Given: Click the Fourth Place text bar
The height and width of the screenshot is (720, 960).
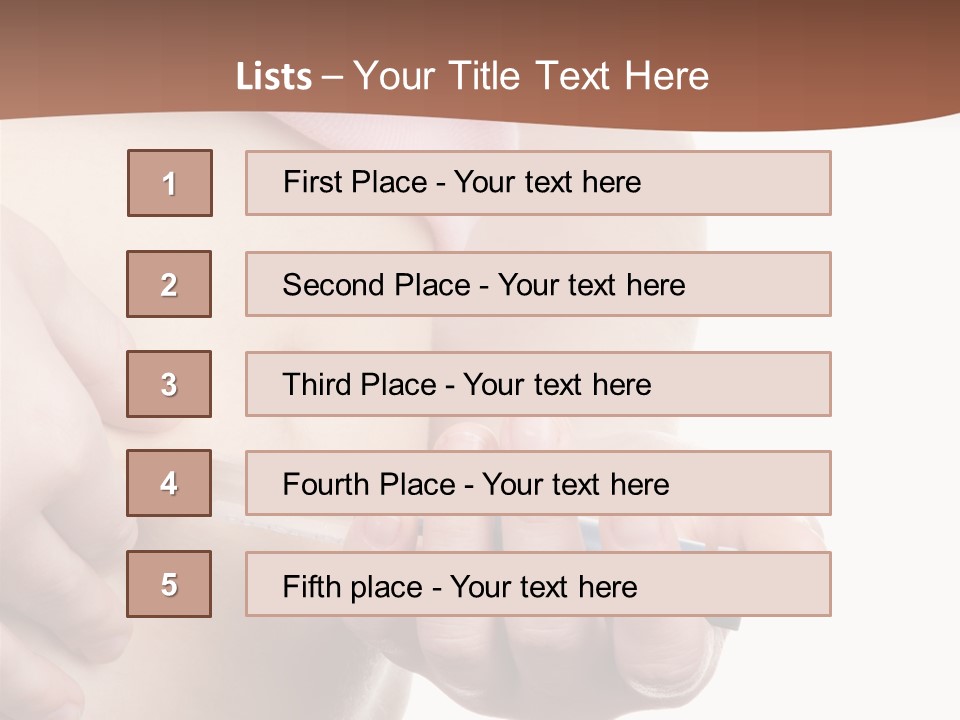Looking at the screenshot, I should click(x=538, y=483).
